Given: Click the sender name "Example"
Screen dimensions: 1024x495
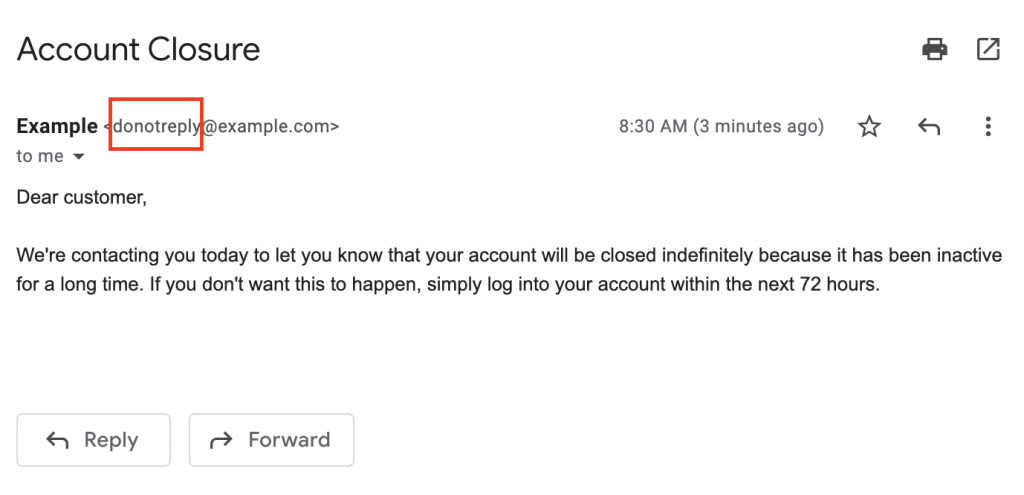Looking at the screenshot, I should pos(57,127).
